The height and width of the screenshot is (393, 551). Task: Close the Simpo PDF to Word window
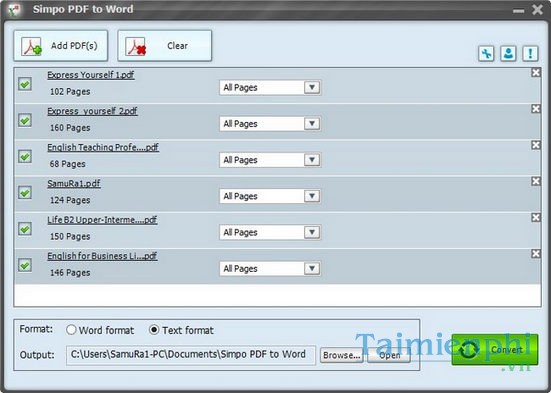pos(537,10)
